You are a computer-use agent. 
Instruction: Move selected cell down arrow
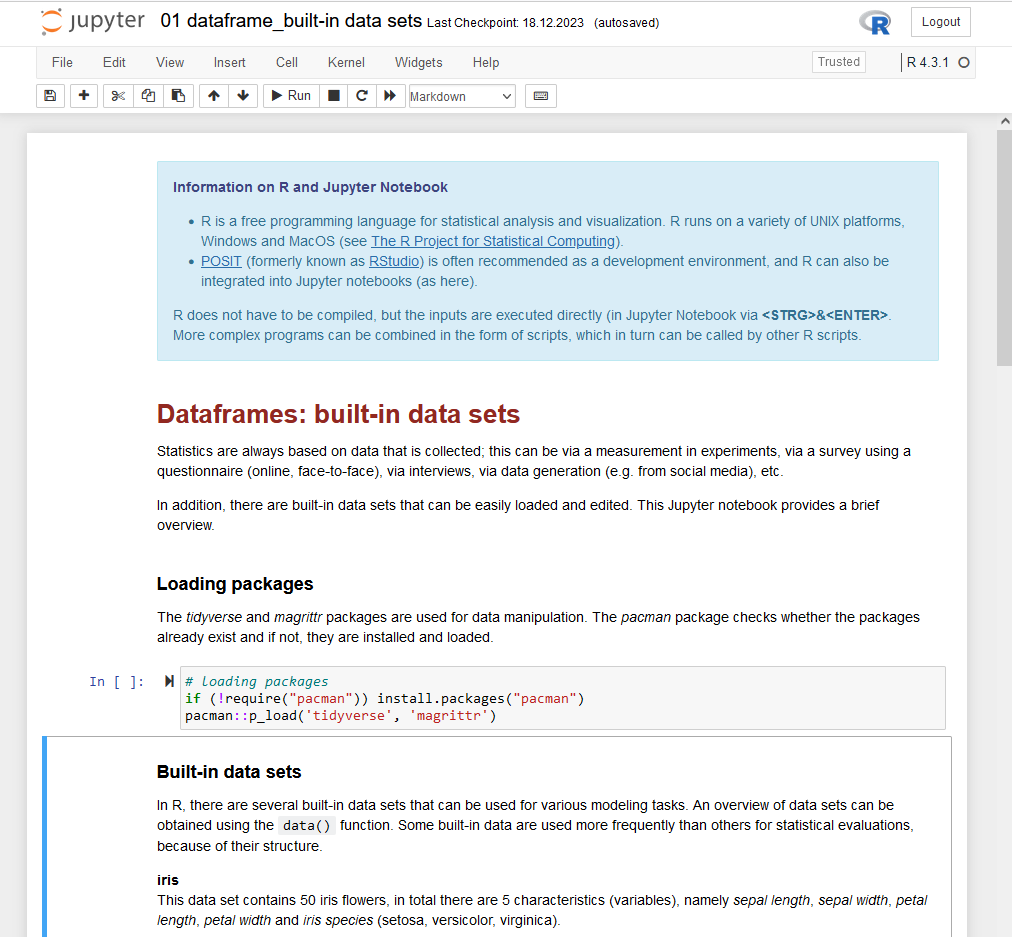[x=243, y=96]
